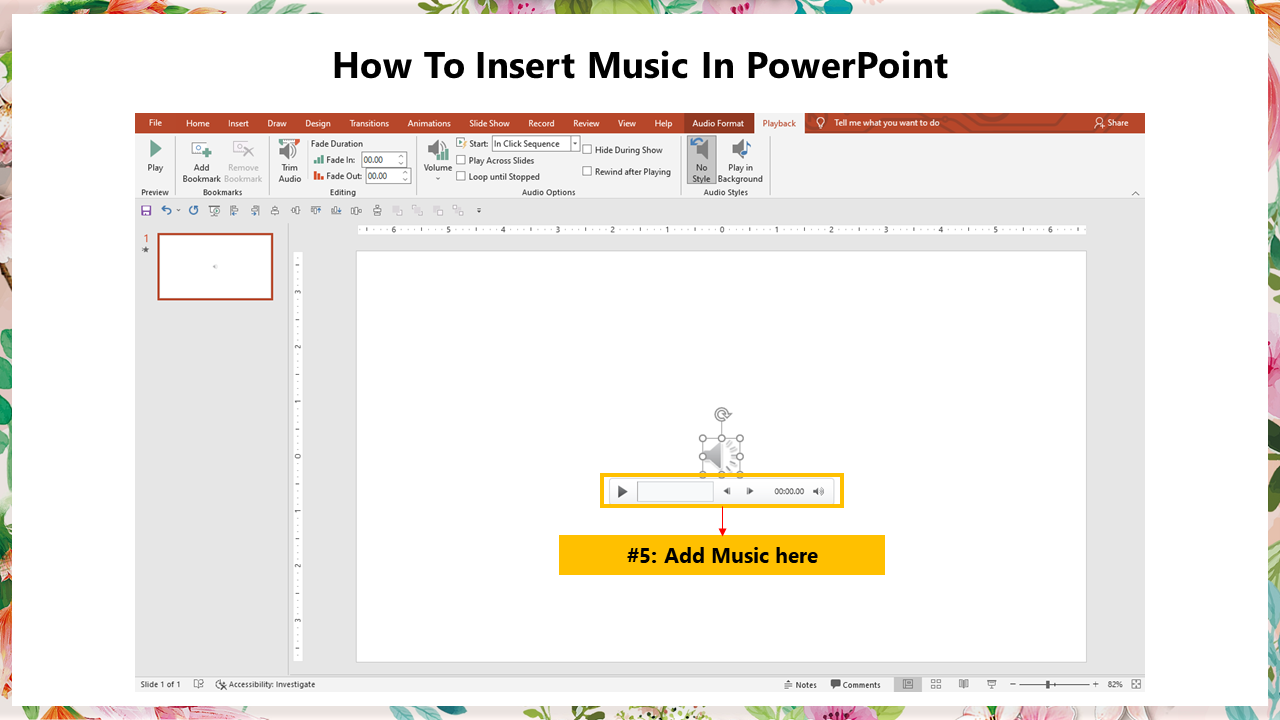
Task: Toggle the Notes pane
Action: 800,685
